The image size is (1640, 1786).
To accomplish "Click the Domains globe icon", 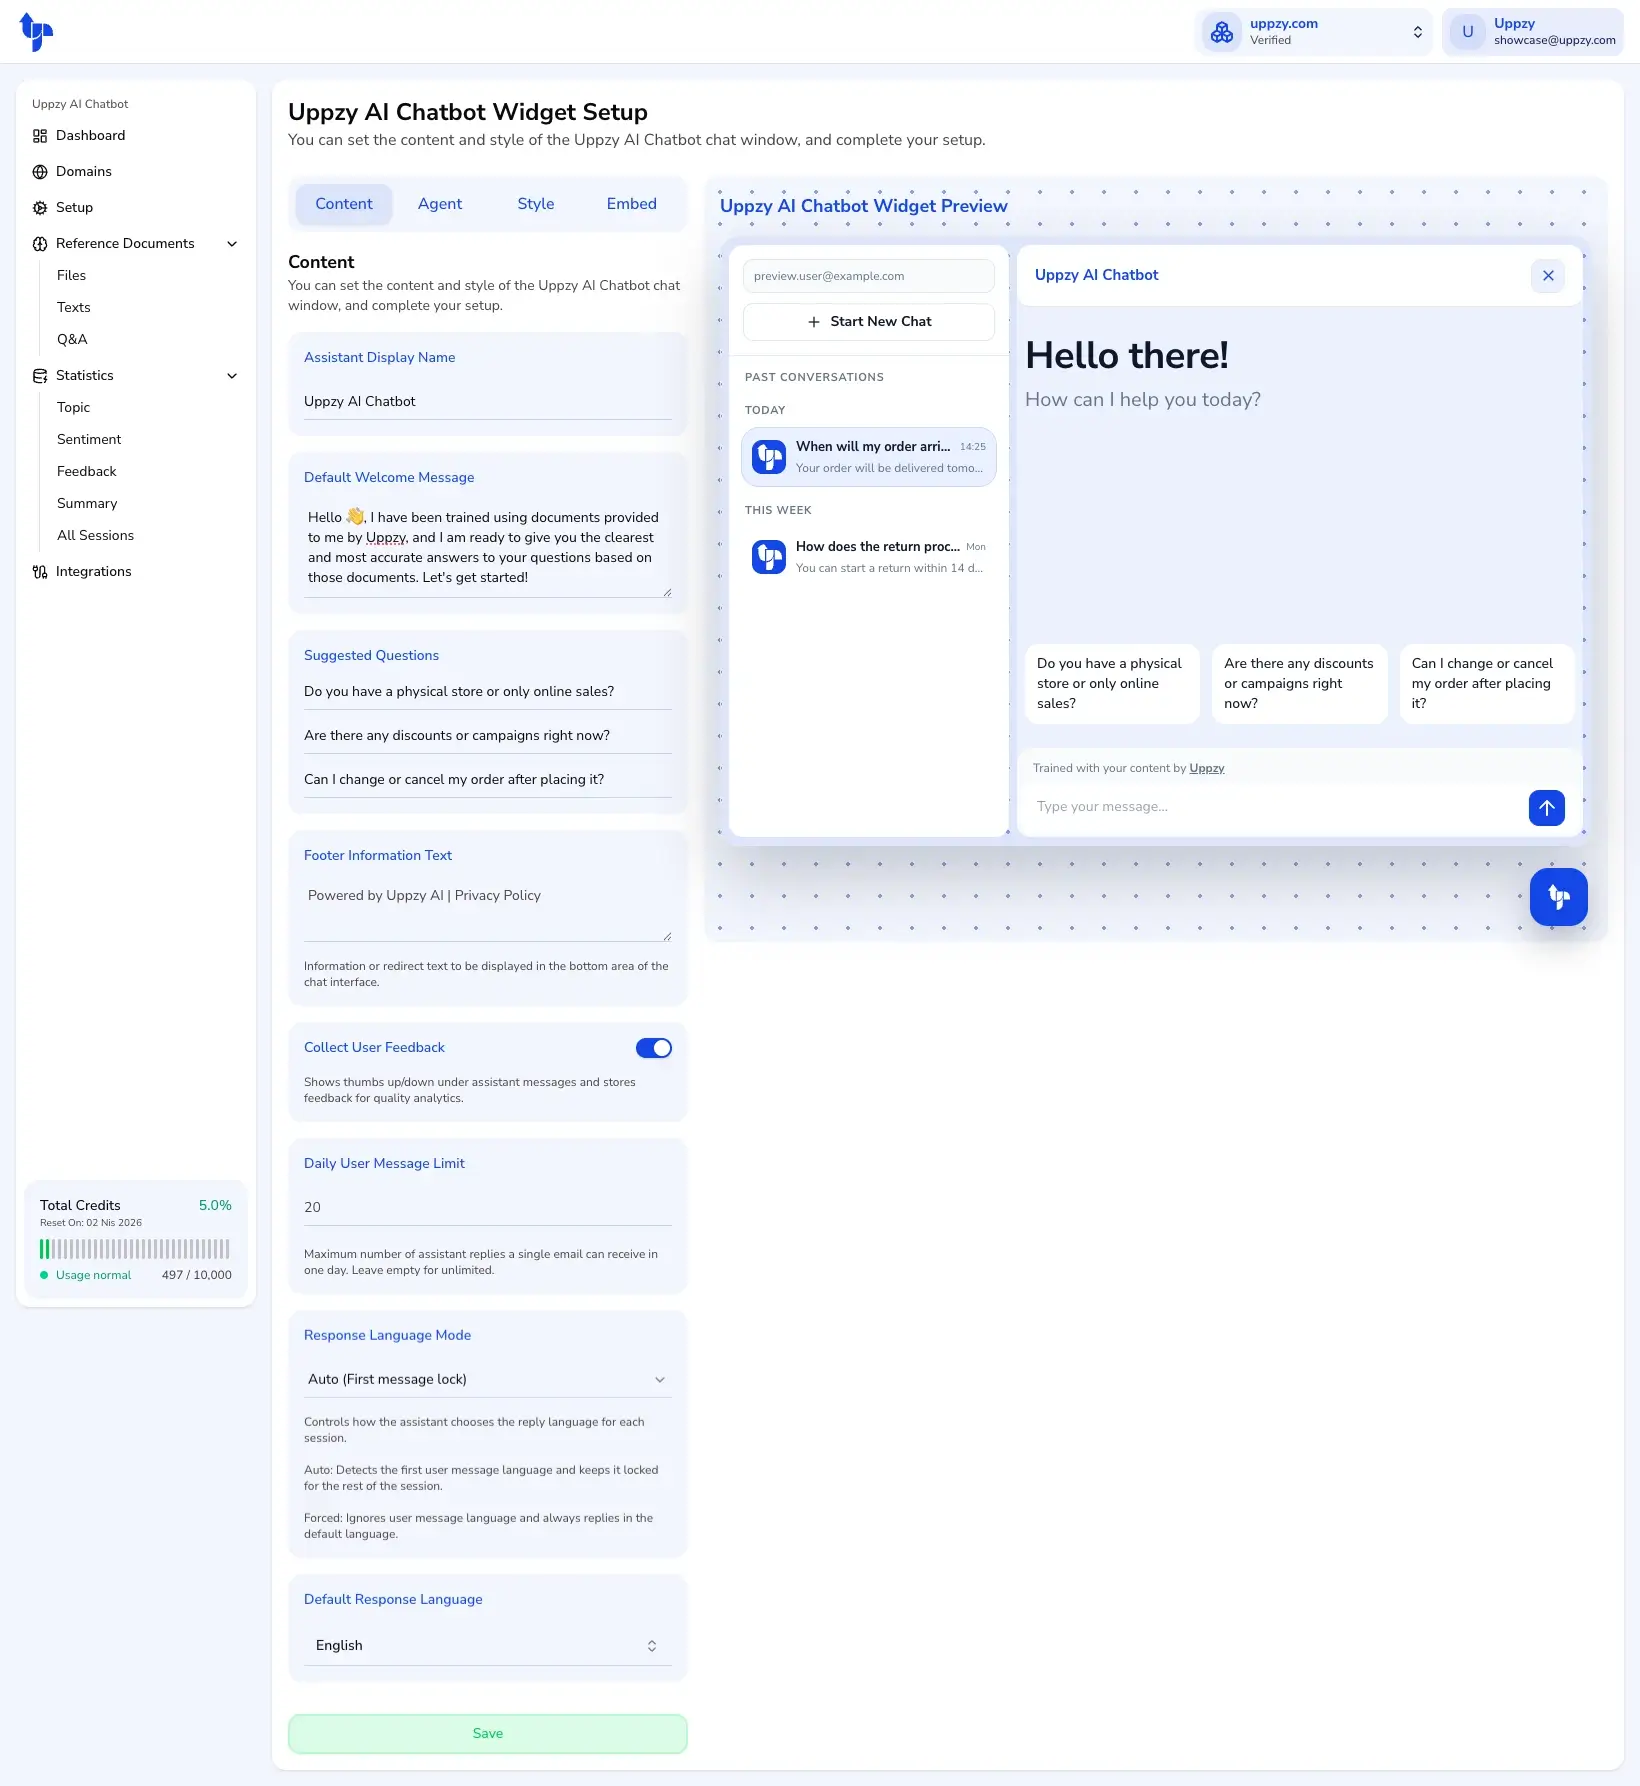I will (x=40, y=172).
